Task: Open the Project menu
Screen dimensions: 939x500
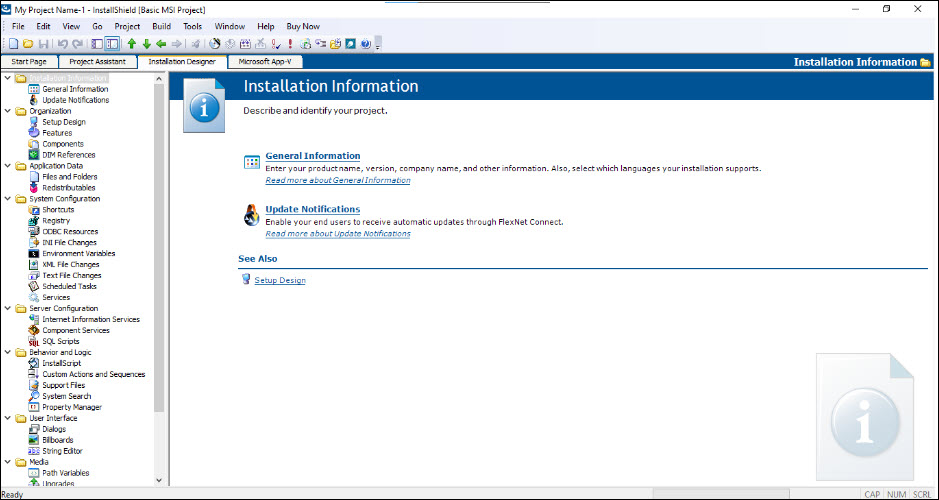Action: (x=127, y=26)
